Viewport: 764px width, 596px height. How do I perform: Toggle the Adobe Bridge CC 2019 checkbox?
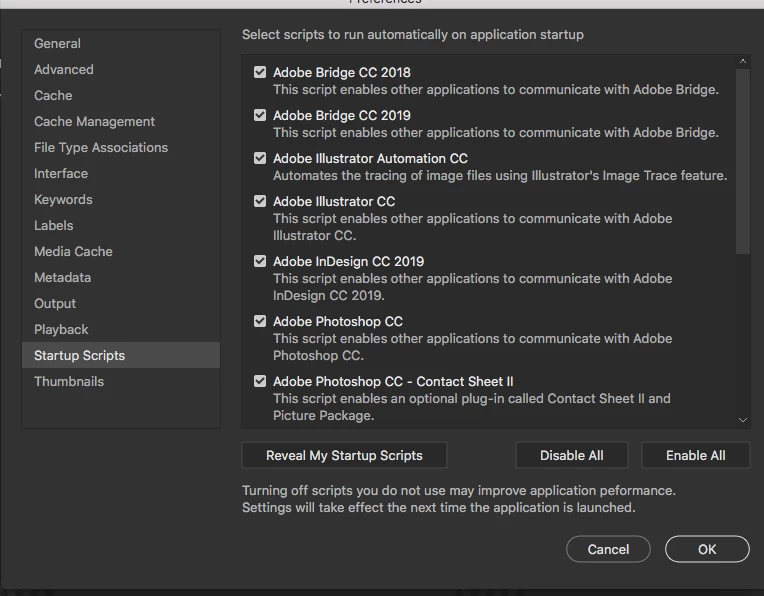[x=260, y=115]
